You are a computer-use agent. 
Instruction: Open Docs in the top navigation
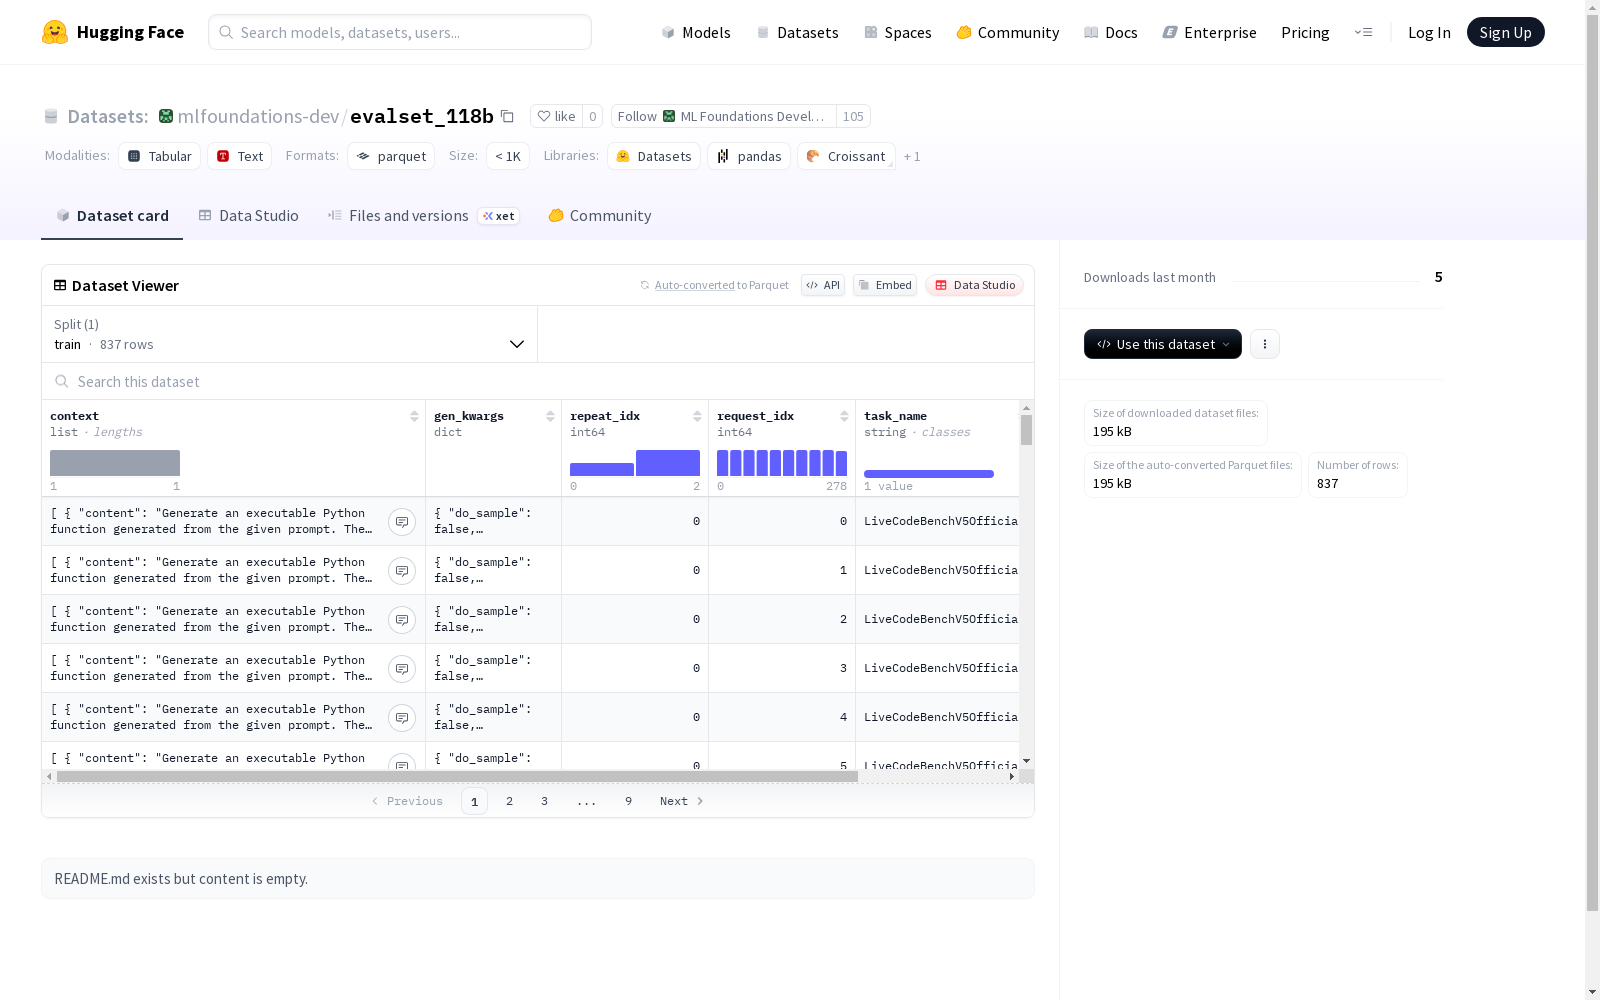(1111, 32)
